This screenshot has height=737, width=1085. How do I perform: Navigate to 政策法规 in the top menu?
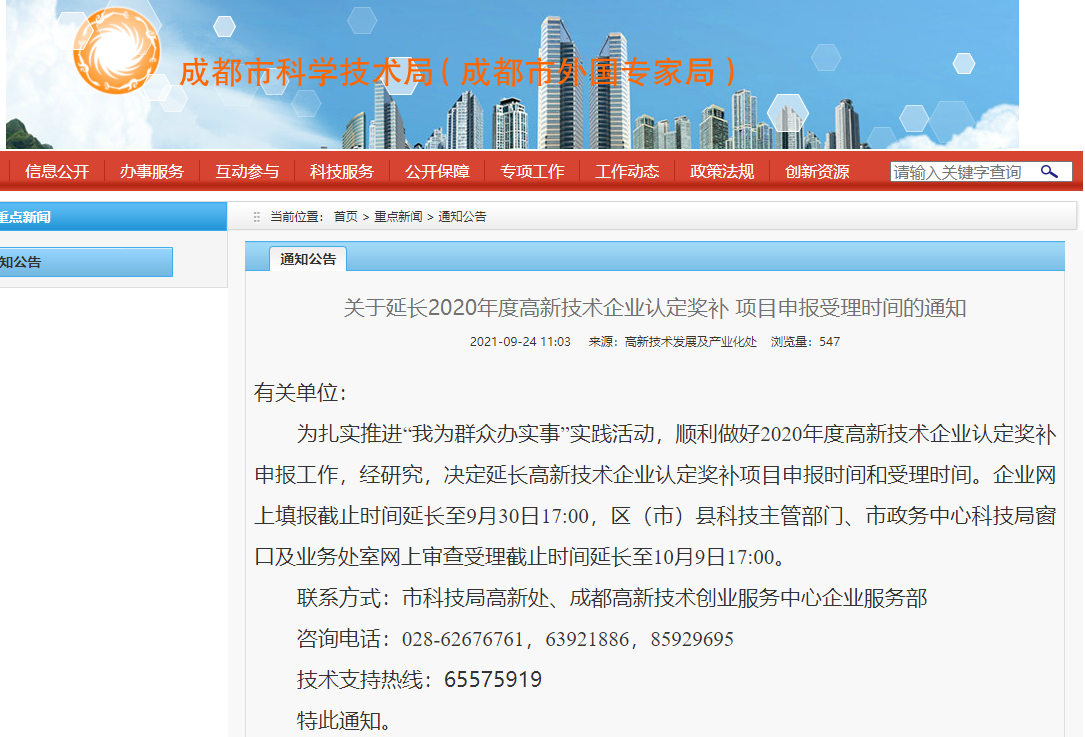click(722, 172)
